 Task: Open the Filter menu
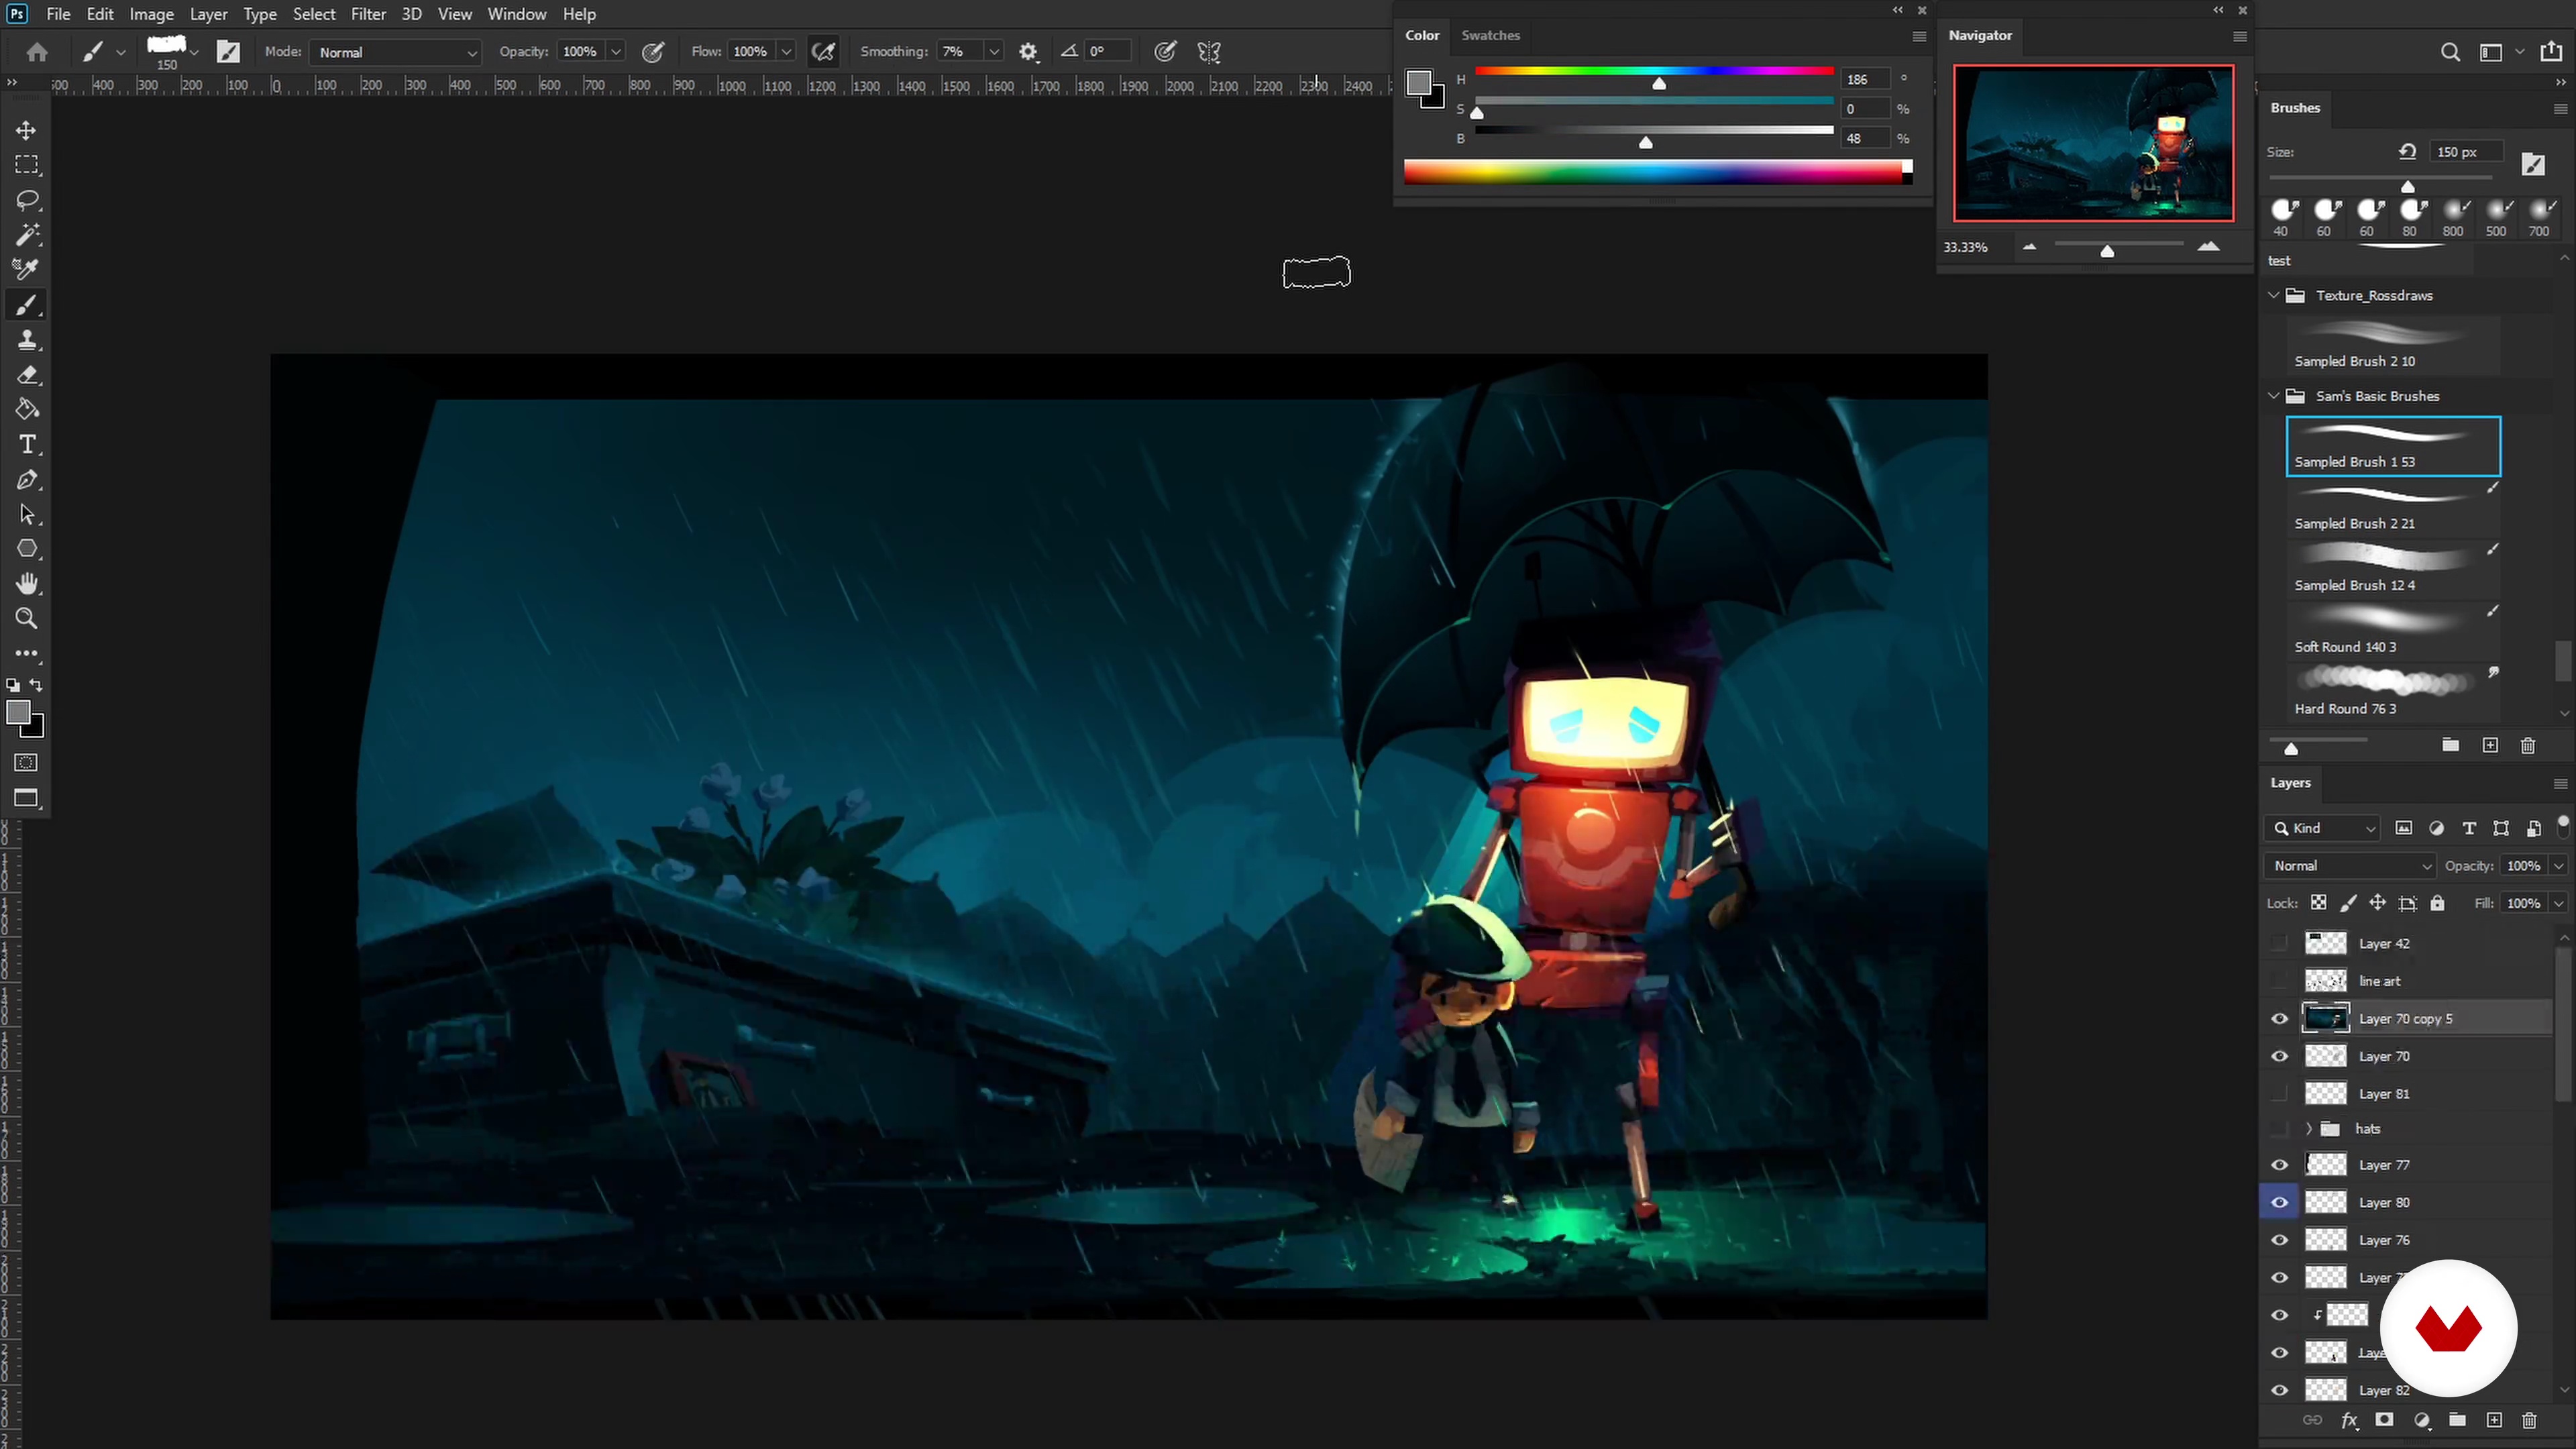pos(368,14)
